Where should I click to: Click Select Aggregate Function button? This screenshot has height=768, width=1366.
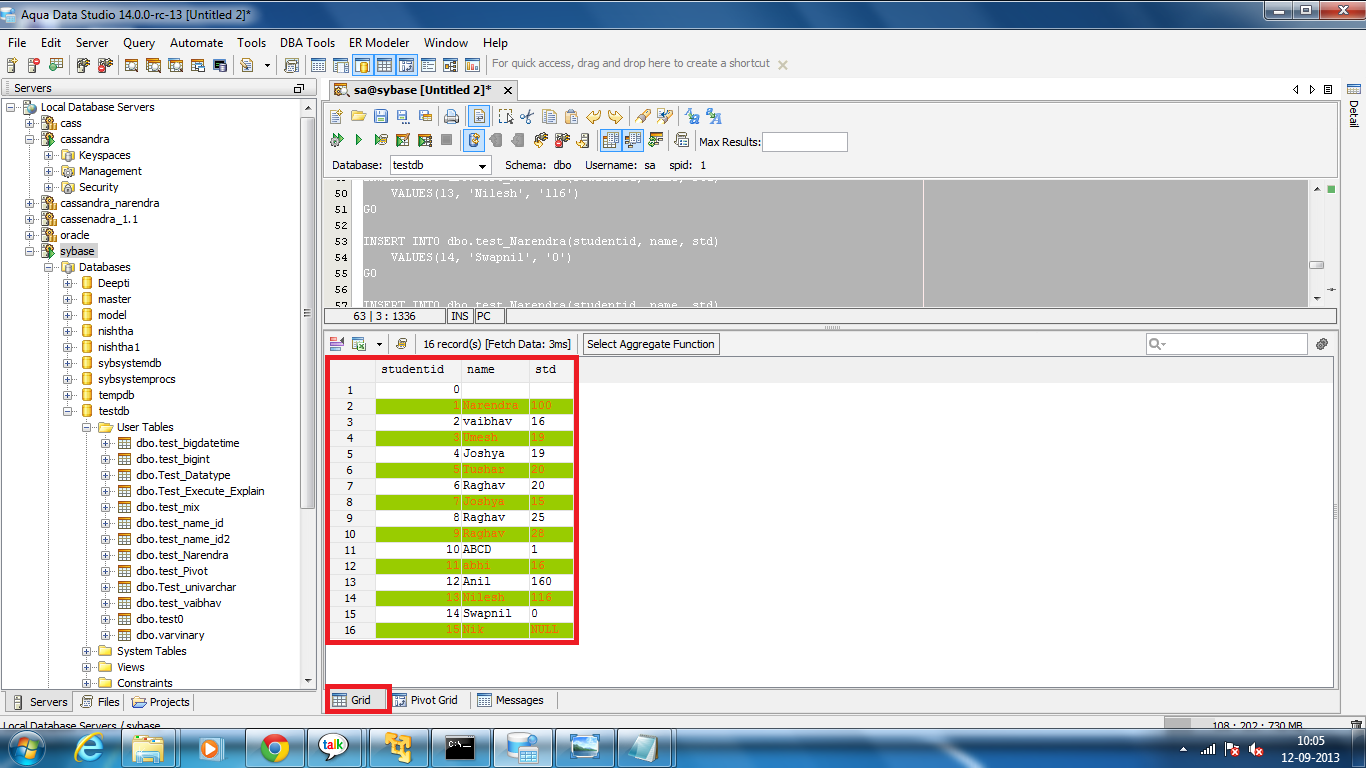pyautogui.click(x=651, y=344)
